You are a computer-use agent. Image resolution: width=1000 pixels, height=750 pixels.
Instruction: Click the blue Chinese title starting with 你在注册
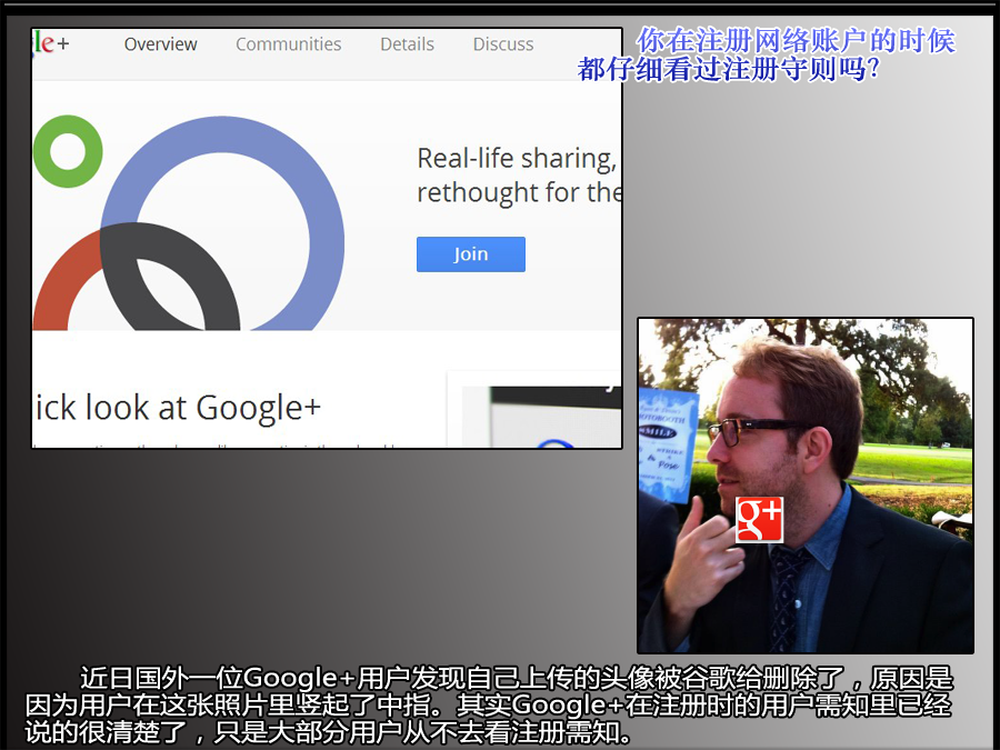point(796,41)
